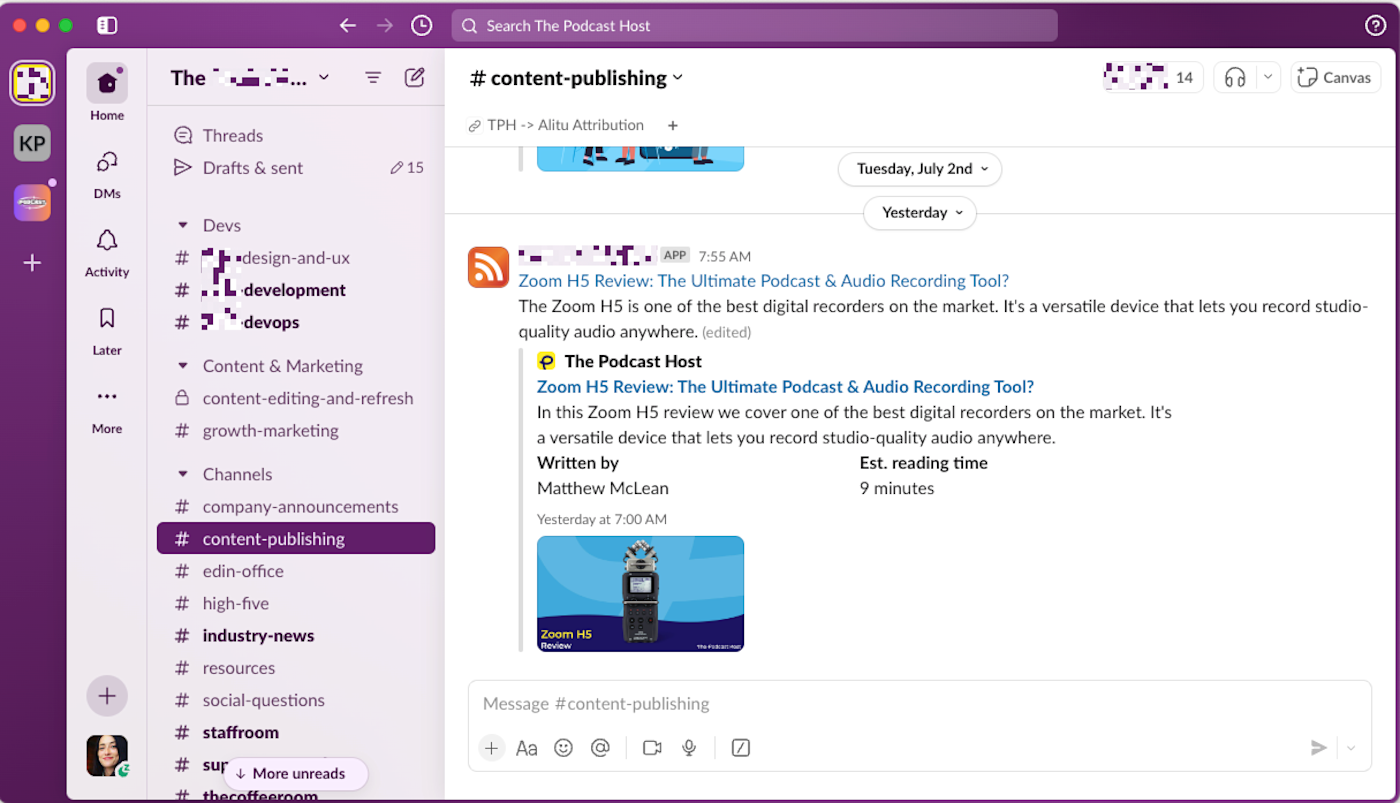Image resolution: width=1400 pixels, height=803 pixels.
Task: Open the development channel
Action: (296, 290)
